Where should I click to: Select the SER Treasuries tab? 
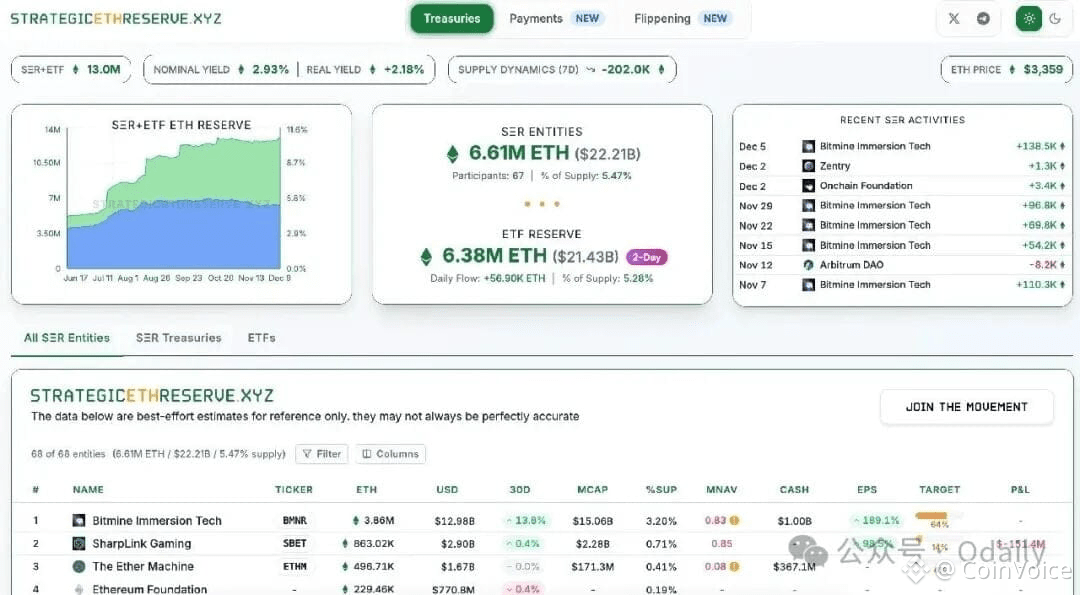coord(178,337)
